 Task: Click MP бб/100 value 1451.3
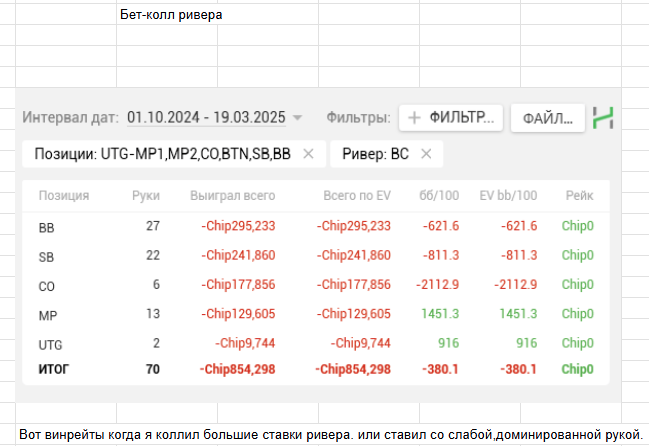click(440, 314)
